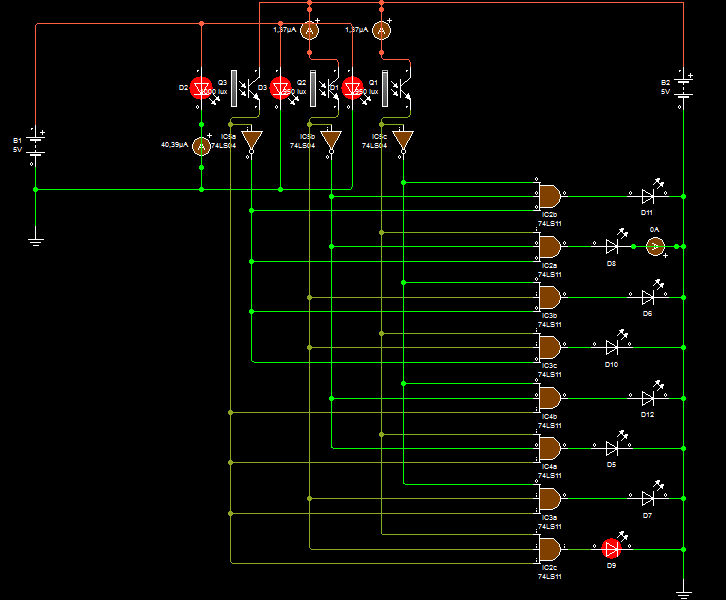727x600 pixels.
Task: Click the gray light barrier beside Q1
Action: (x=385, y=88)
